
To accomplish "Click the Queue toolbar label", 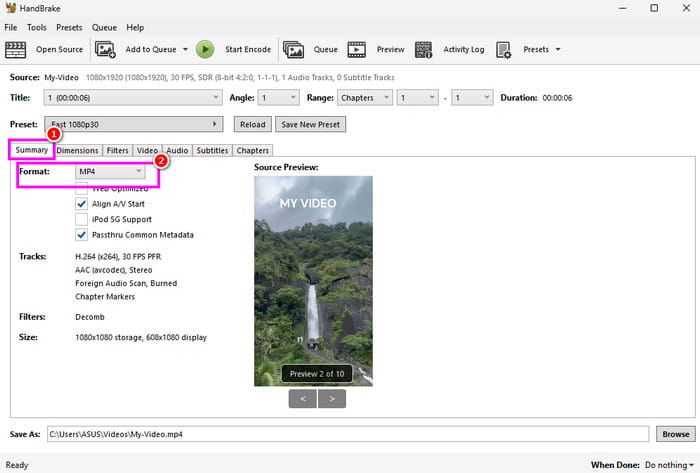I will (325, 50).
